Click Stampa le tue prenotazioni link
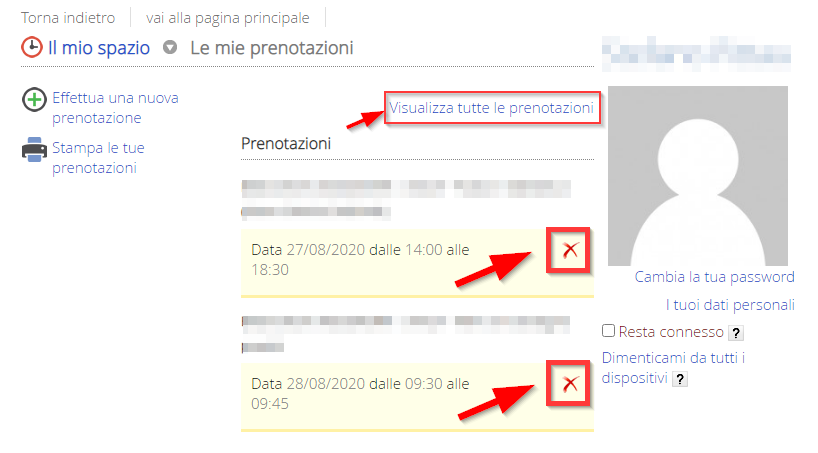Image resolution: width=818 pixels, height=453 pixels. [x=98, y=158]
